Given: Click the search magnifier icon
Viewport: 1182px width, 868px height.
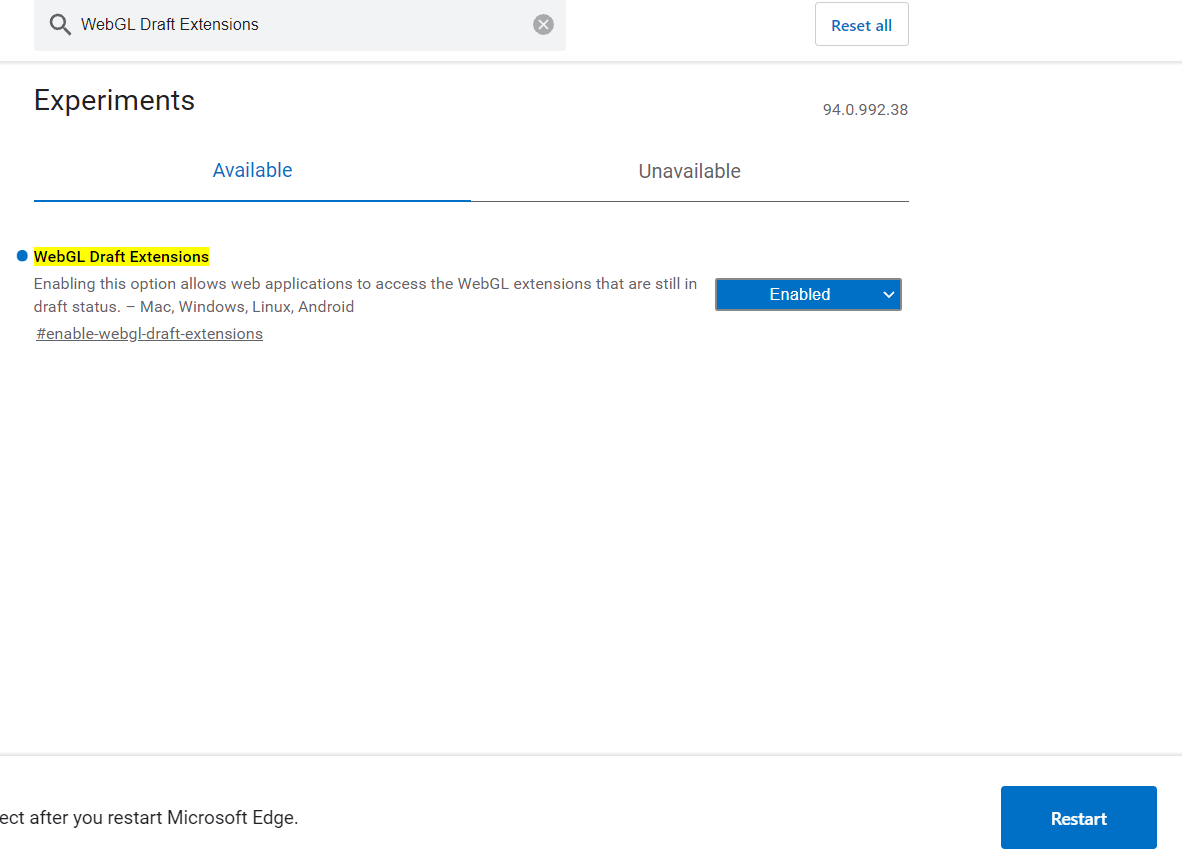Looking at the screenshot, I should (59, 24).
